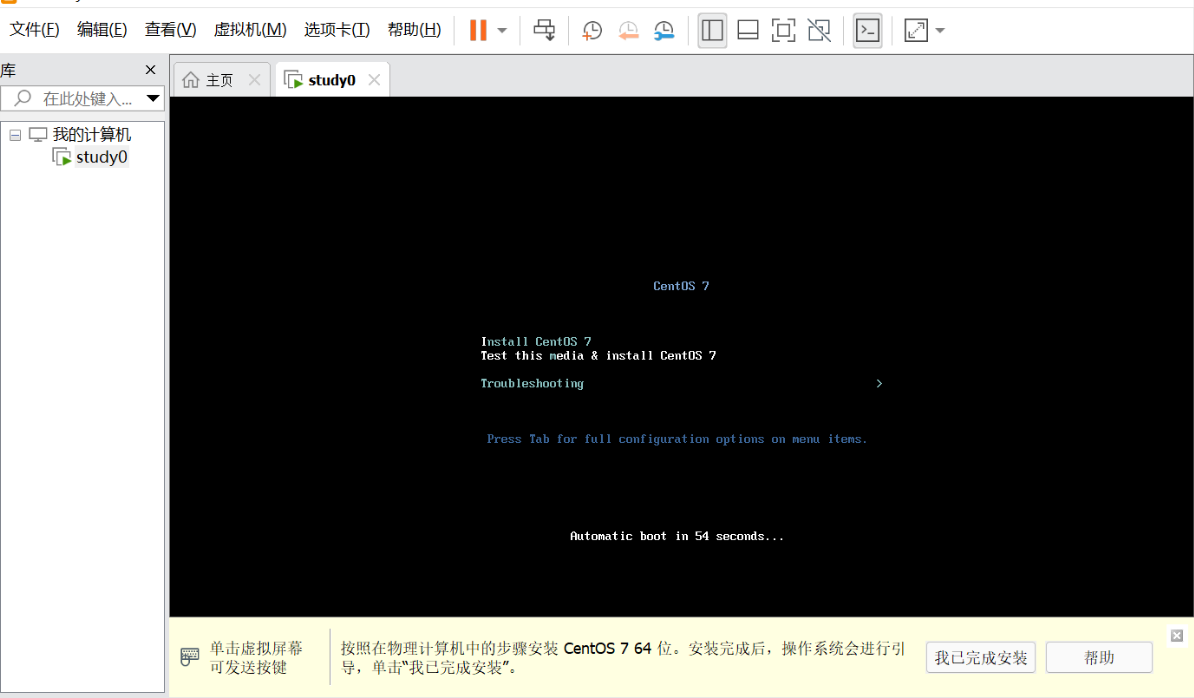Switch to the 主页 tab

pos(220,80)
